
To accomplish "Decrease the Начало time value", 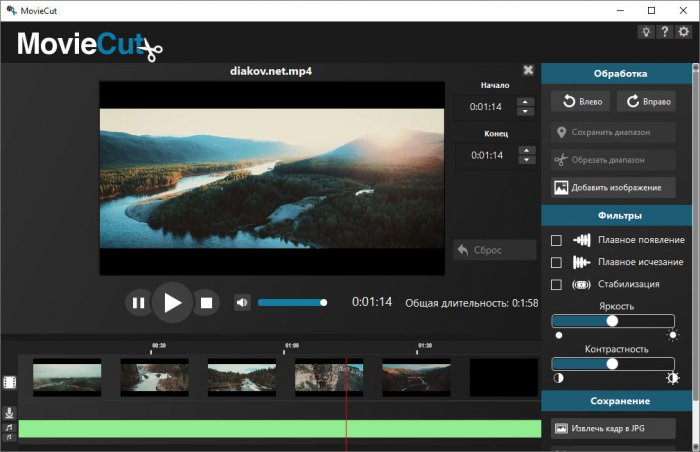I will tap(525, 111).
